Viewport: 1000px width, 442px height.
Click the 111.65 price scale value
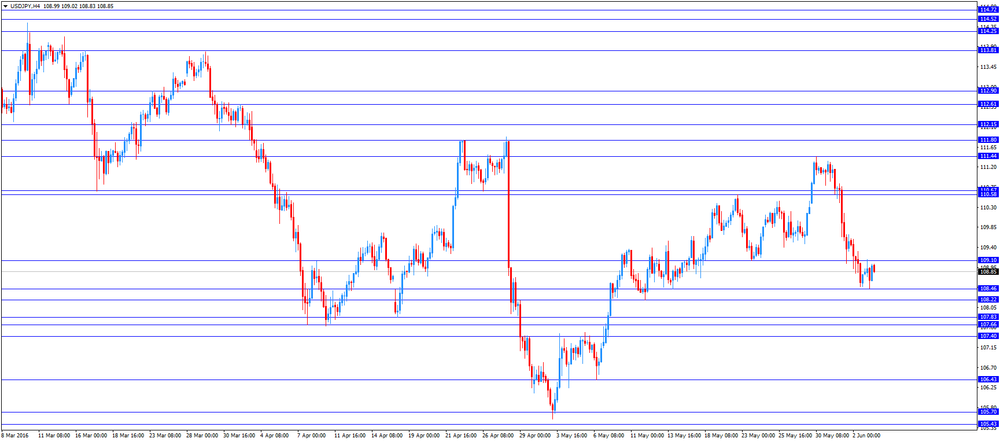click(989, 147)
